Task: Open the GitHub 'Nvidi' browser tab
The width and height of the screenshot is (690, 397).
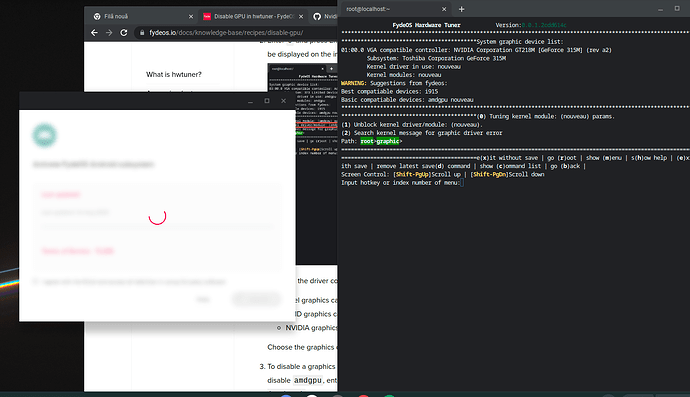Action: coord(326,16)
